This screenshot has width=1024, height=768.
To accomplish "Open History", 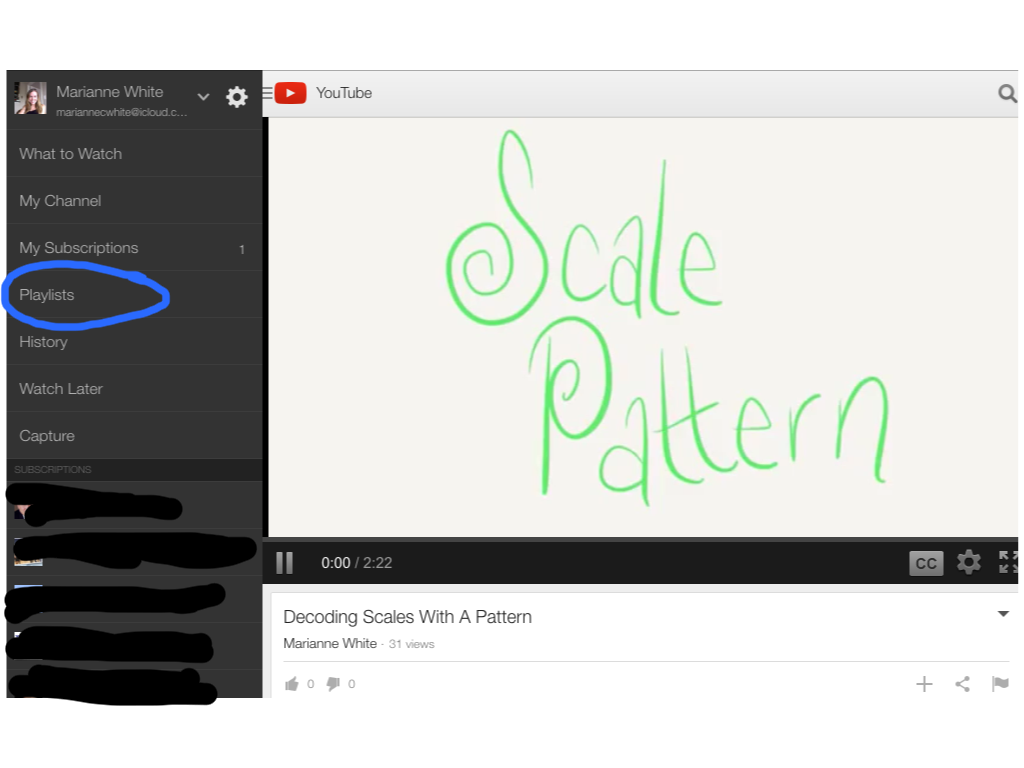I will [135, 342].
